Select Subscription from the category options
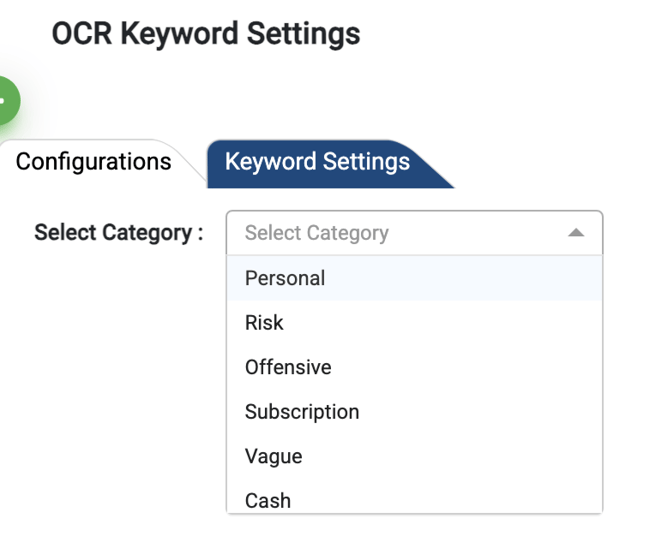The image size is (650, 548). point(302,412)
